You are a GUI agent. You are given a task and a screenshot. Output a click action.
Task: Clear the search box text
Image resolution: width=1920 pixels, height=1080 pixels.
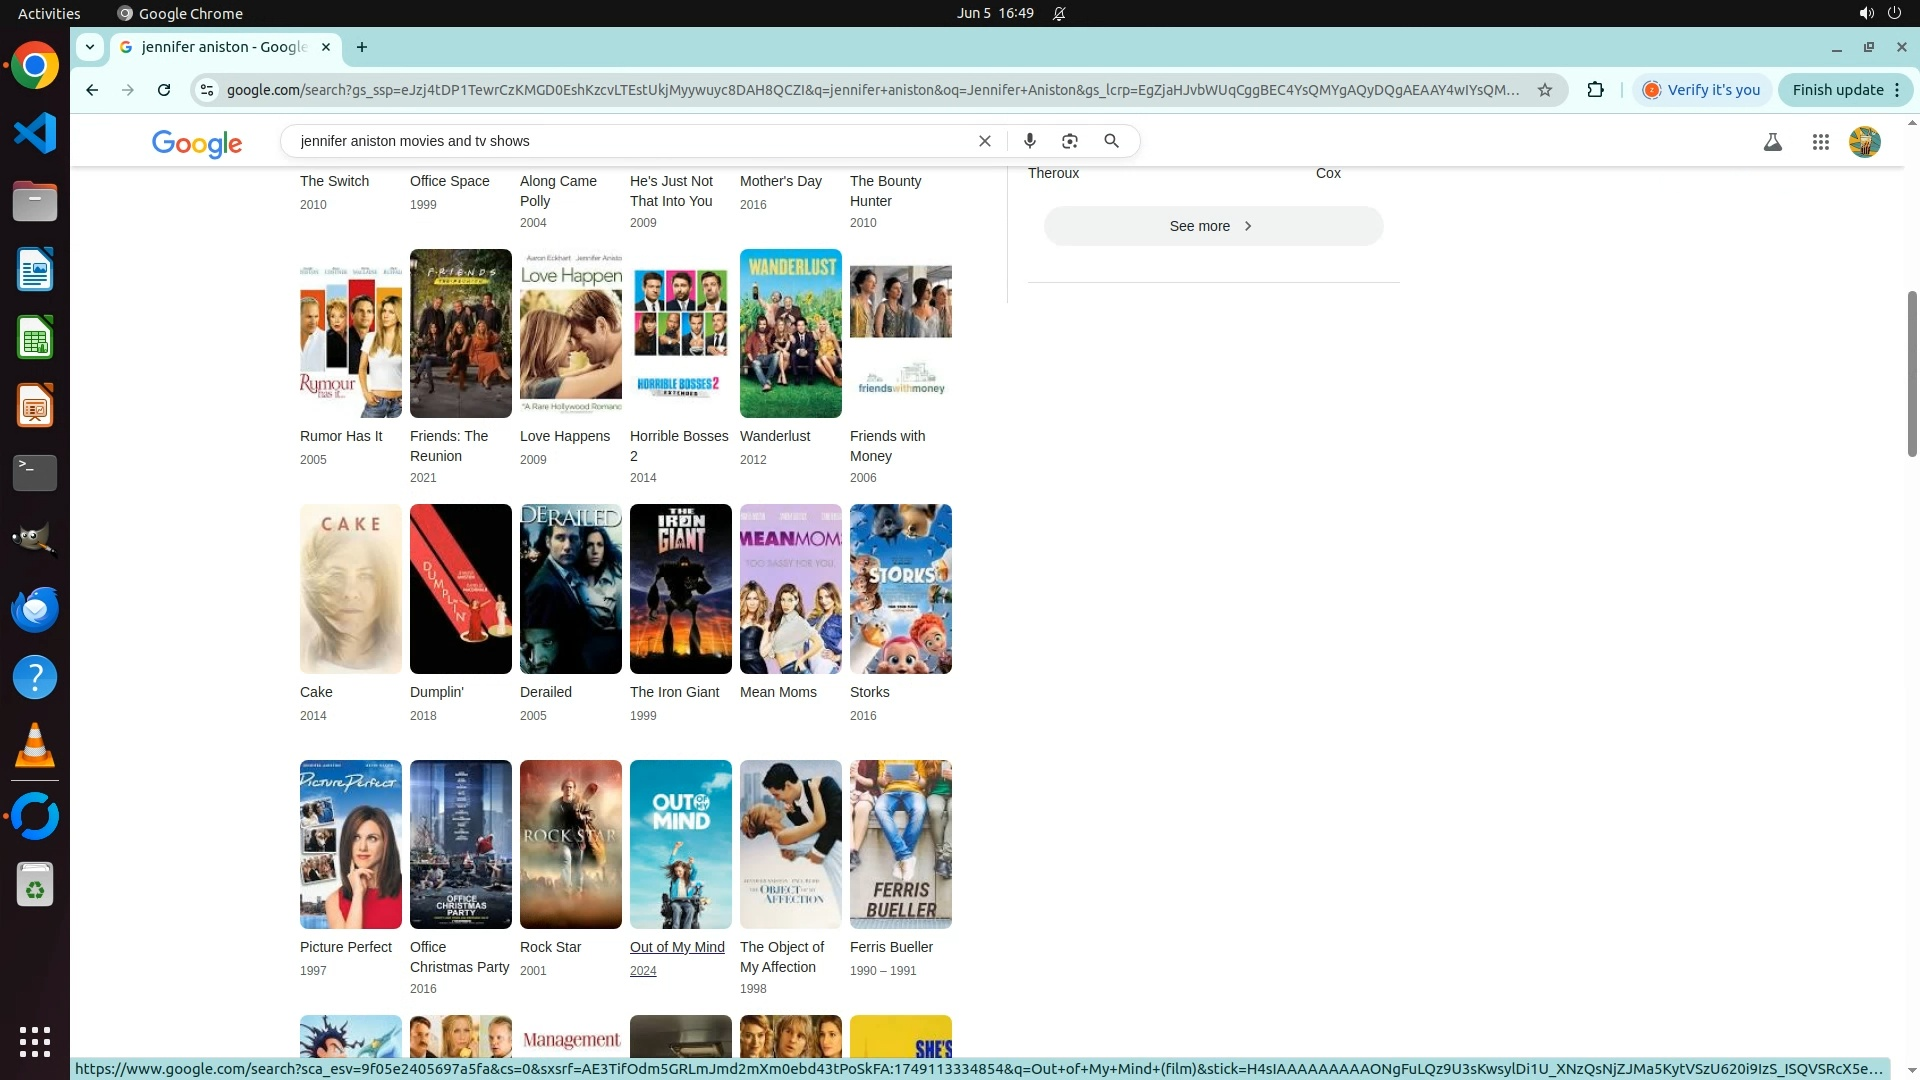pos(984,141)
